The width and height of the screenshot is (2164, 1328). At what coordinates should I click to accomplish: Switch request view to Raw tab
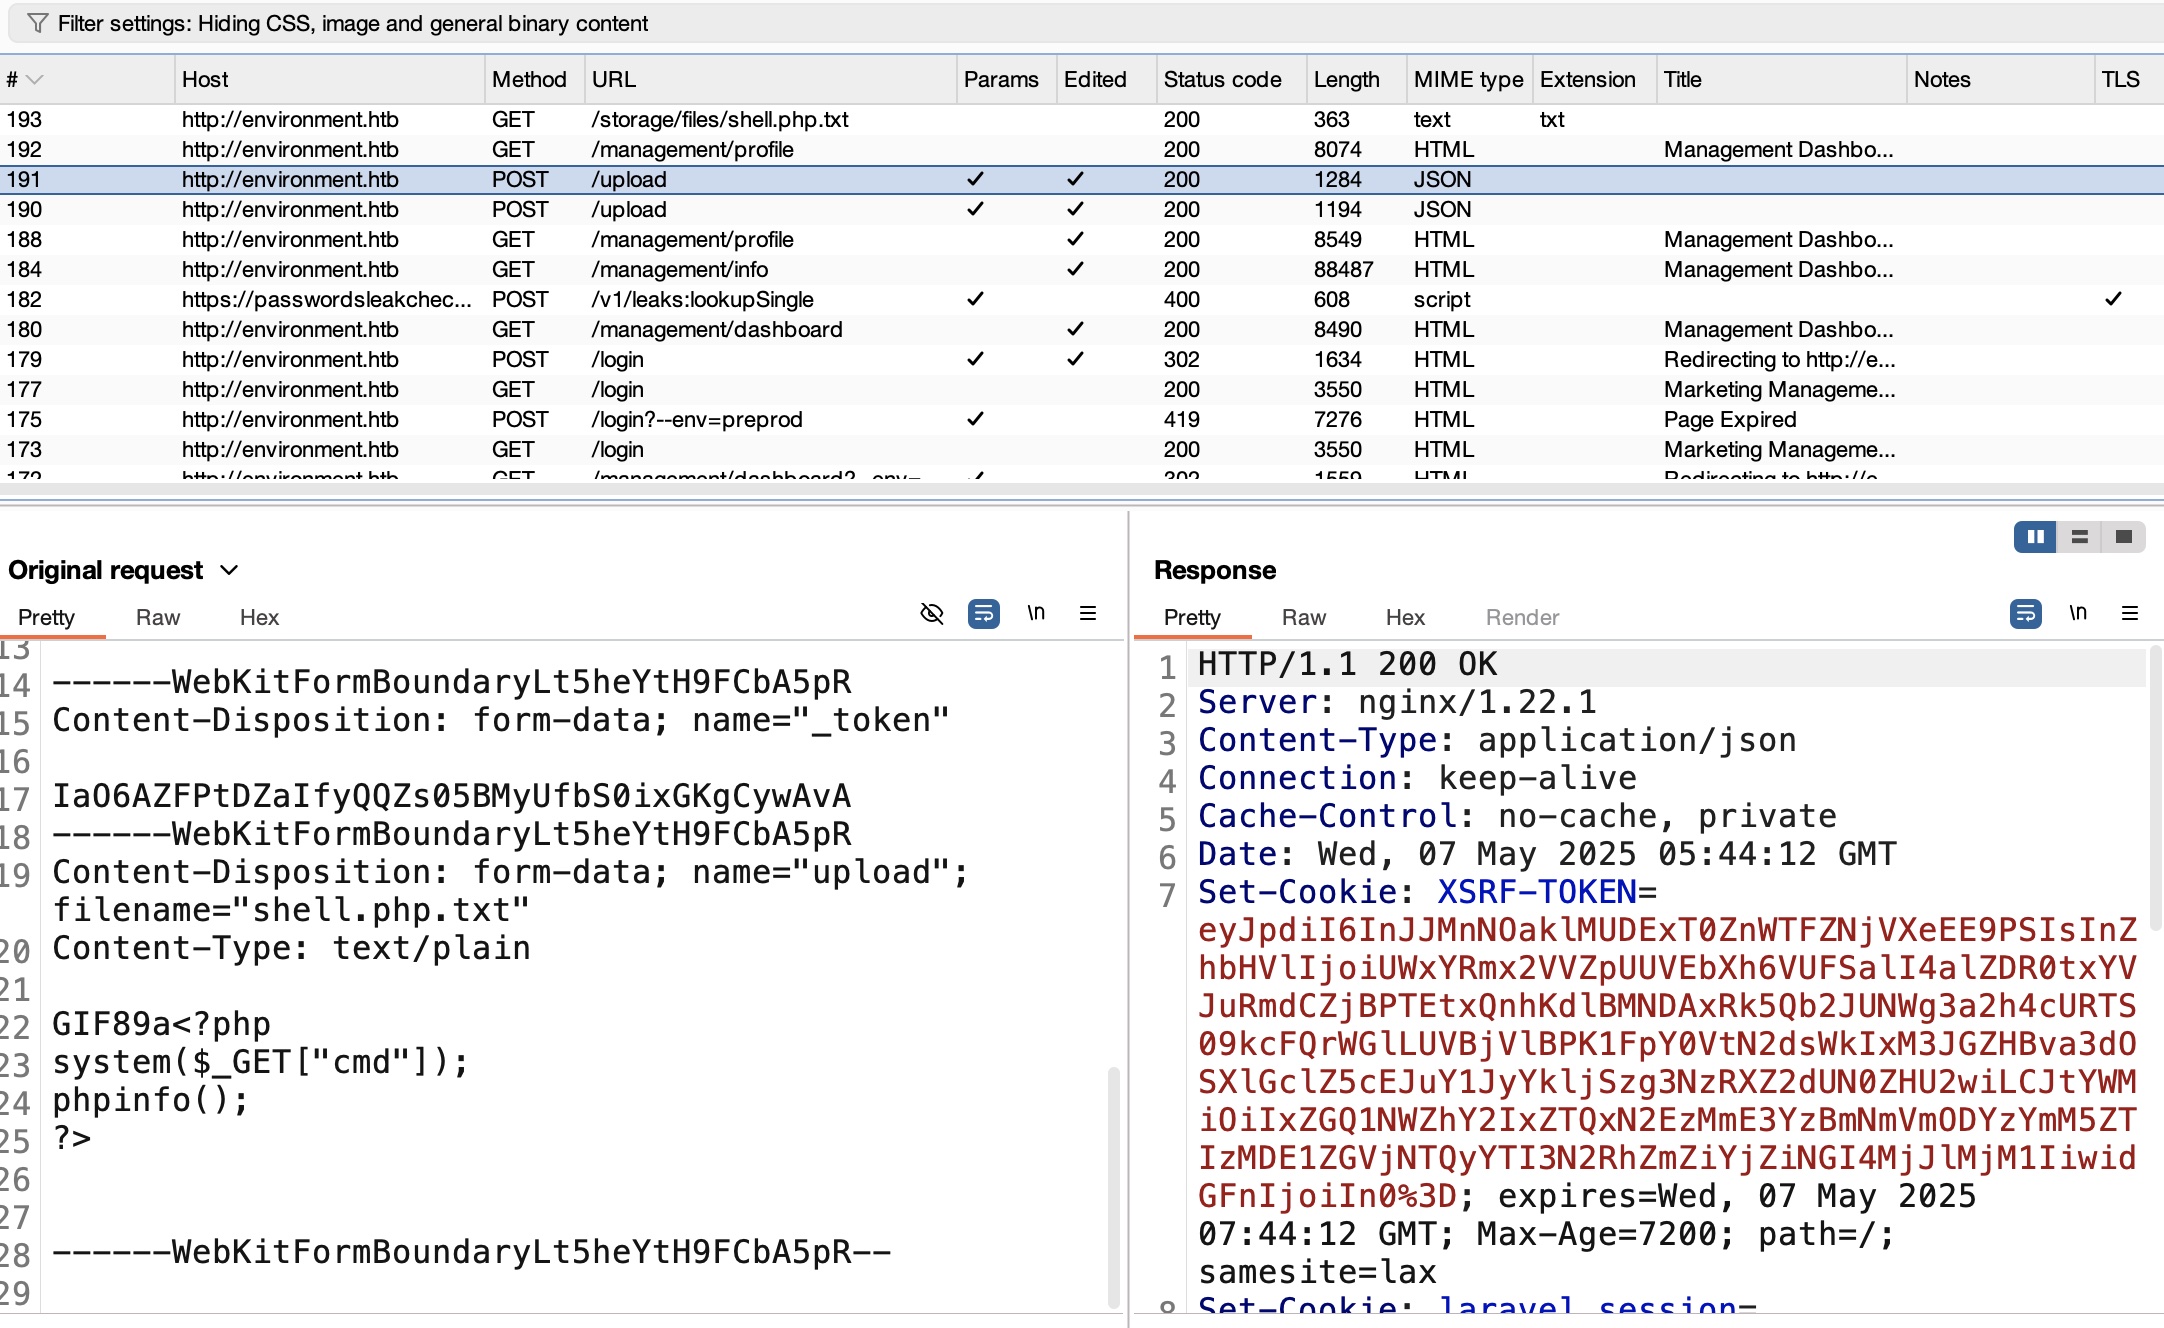158,617
